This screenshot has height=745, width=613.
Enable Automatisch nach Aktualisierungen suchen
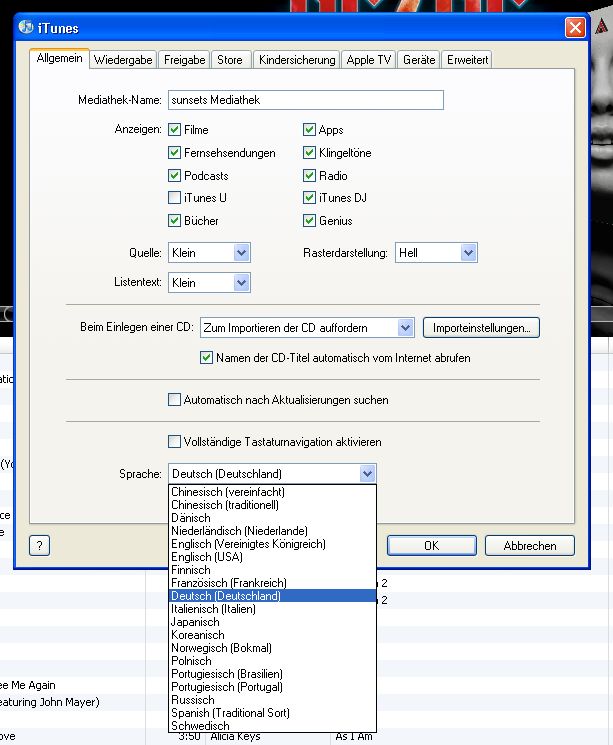point(174,400)
